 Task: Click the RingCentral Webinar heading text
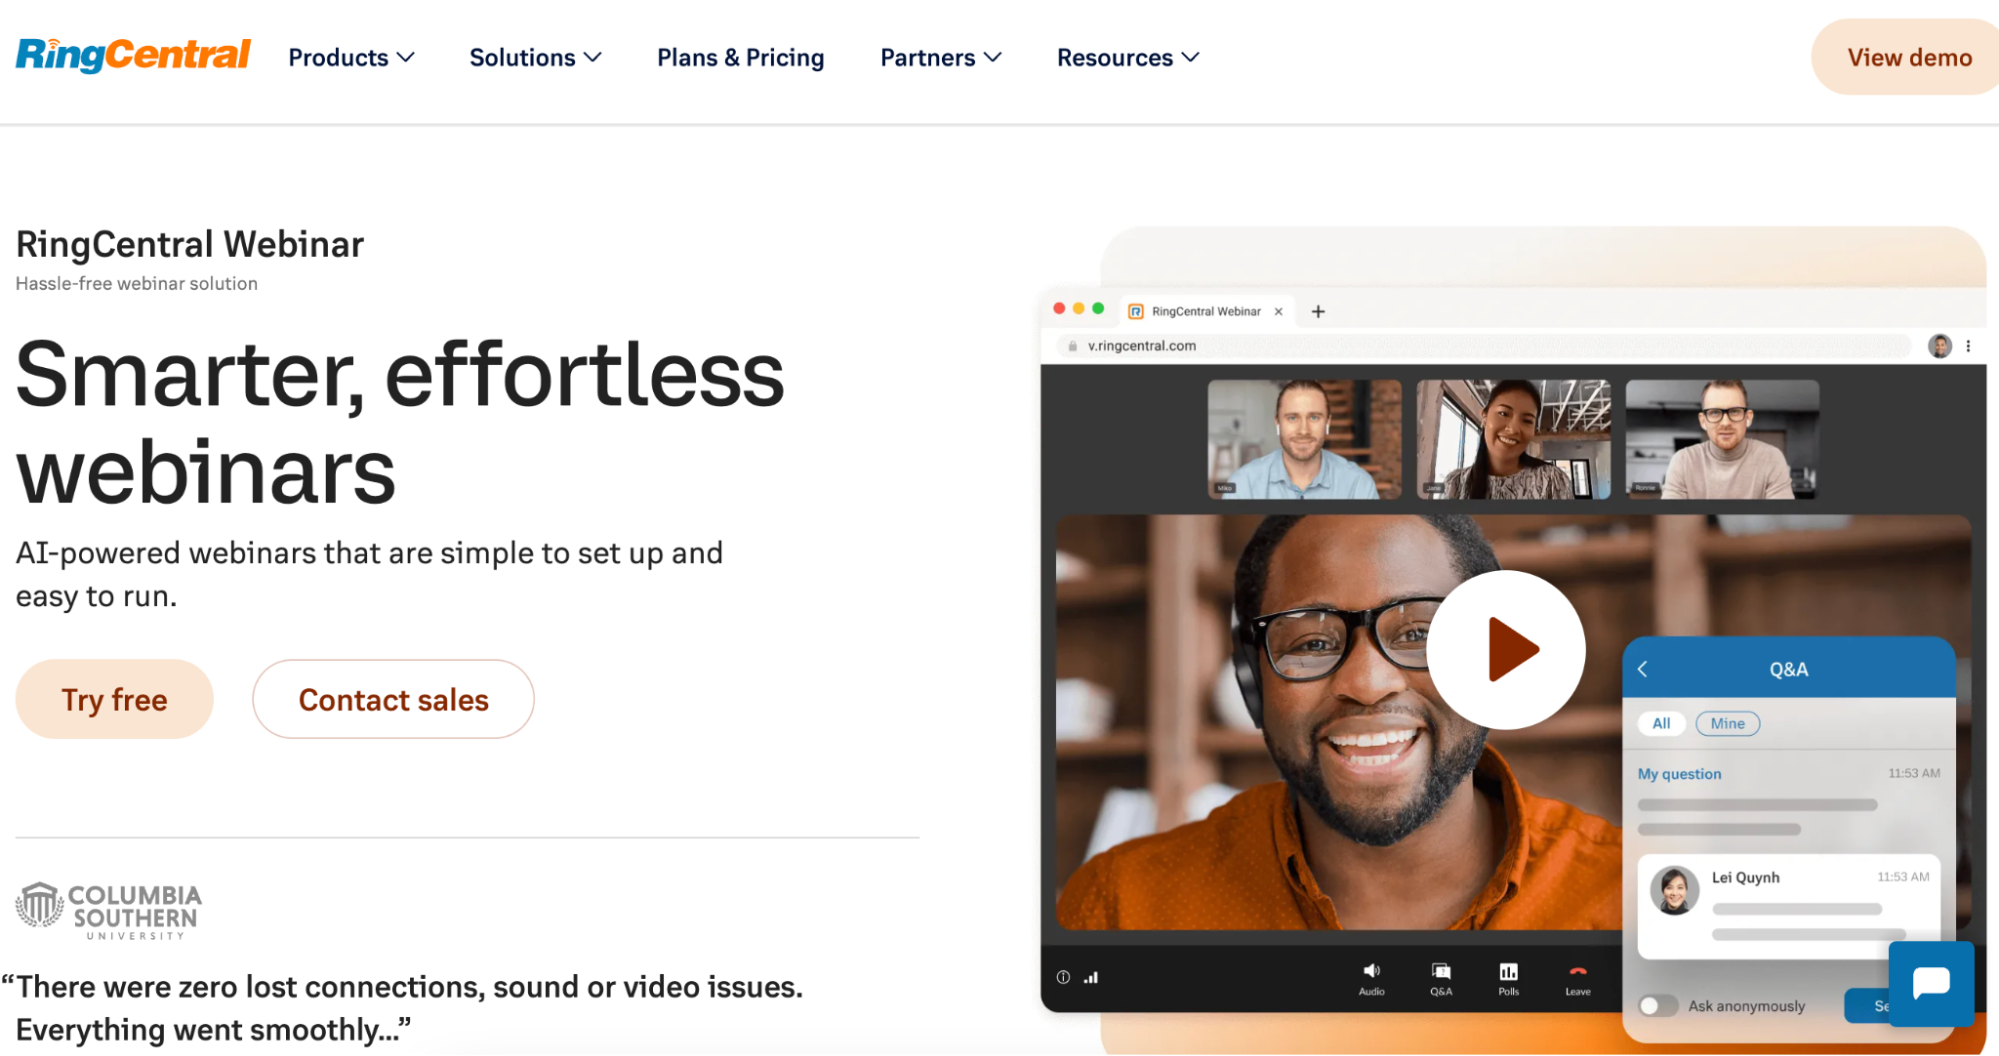click(x=190, y=244)
